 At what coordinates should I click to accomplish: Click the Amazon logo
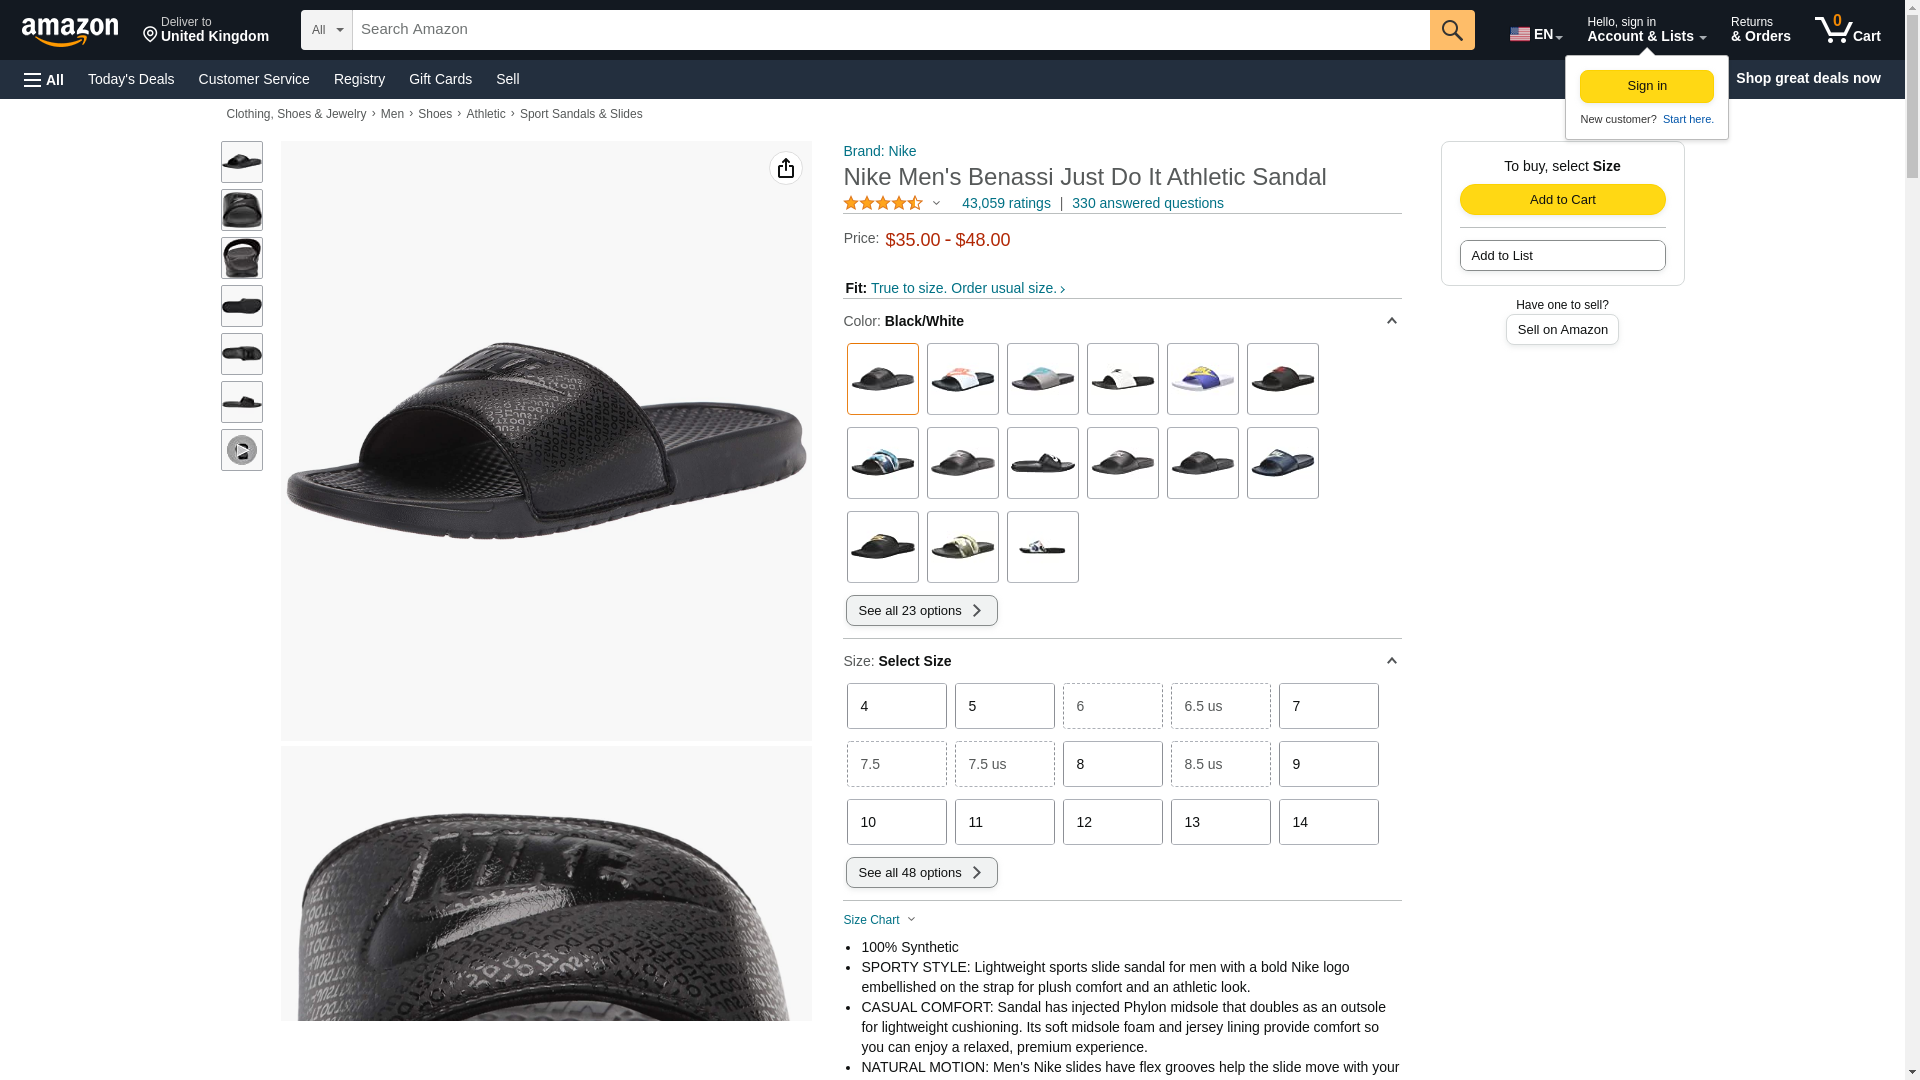71,31
